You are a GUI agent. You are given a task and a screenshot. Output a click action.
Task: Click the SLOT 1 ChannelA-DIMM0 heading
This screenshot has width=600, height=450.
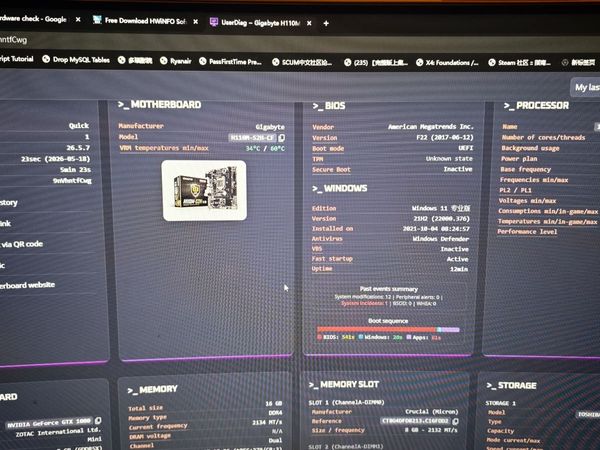pyautogui.click(x=347, y=402)
